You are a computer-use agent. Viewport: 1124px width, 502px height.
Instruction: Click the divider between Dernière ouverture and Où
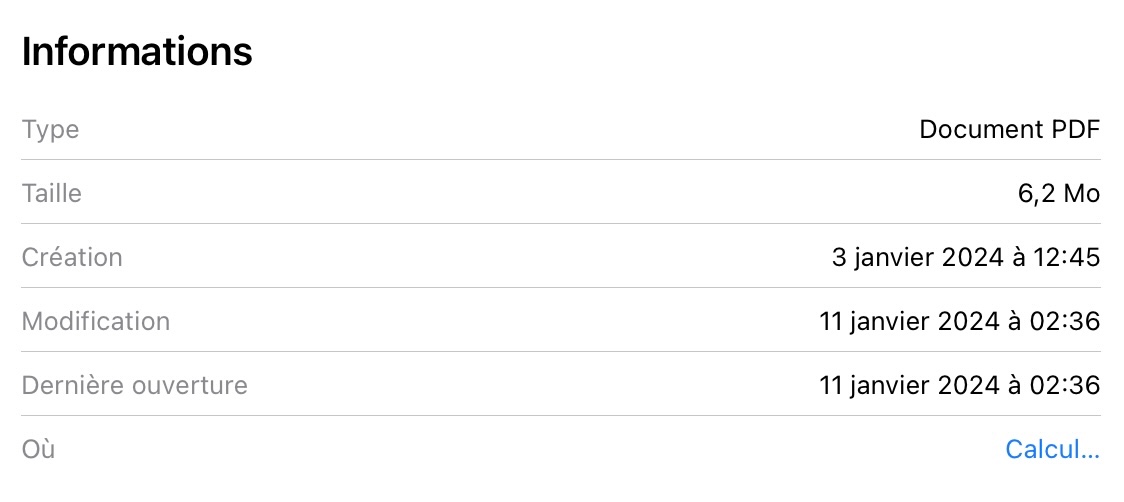point(560,416)
